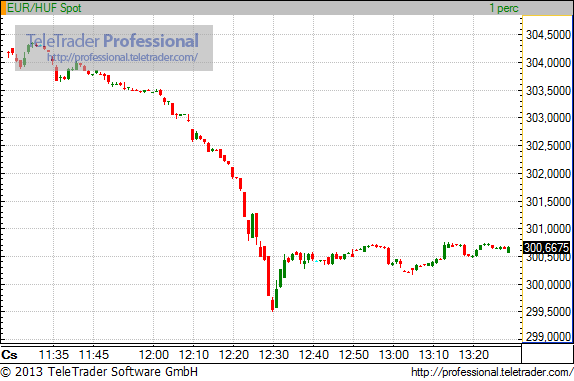Click the 302,0000 price axis label
The height and width of the screenshot is (381, 574).
[x=548, y=173]
